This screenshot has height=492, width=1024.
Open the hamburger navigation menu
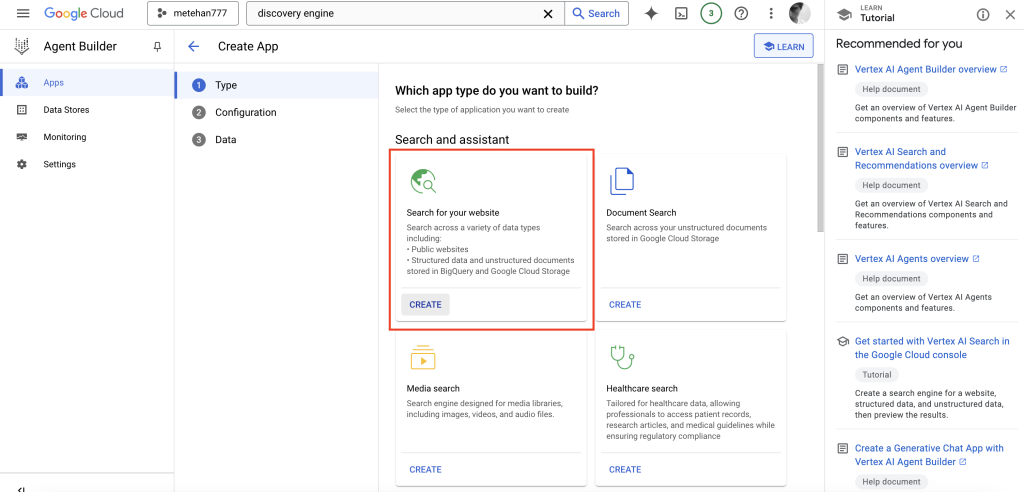tap(23, 14)
